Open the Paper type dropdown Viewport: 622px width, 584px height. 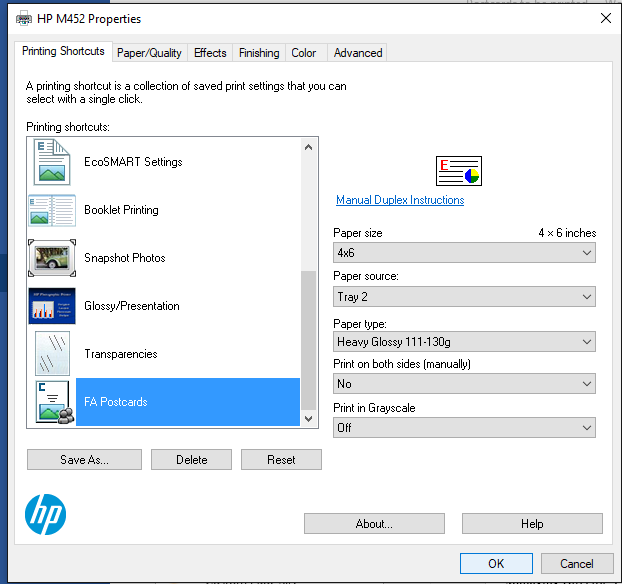pyautogui.click(x=464, y=342)
